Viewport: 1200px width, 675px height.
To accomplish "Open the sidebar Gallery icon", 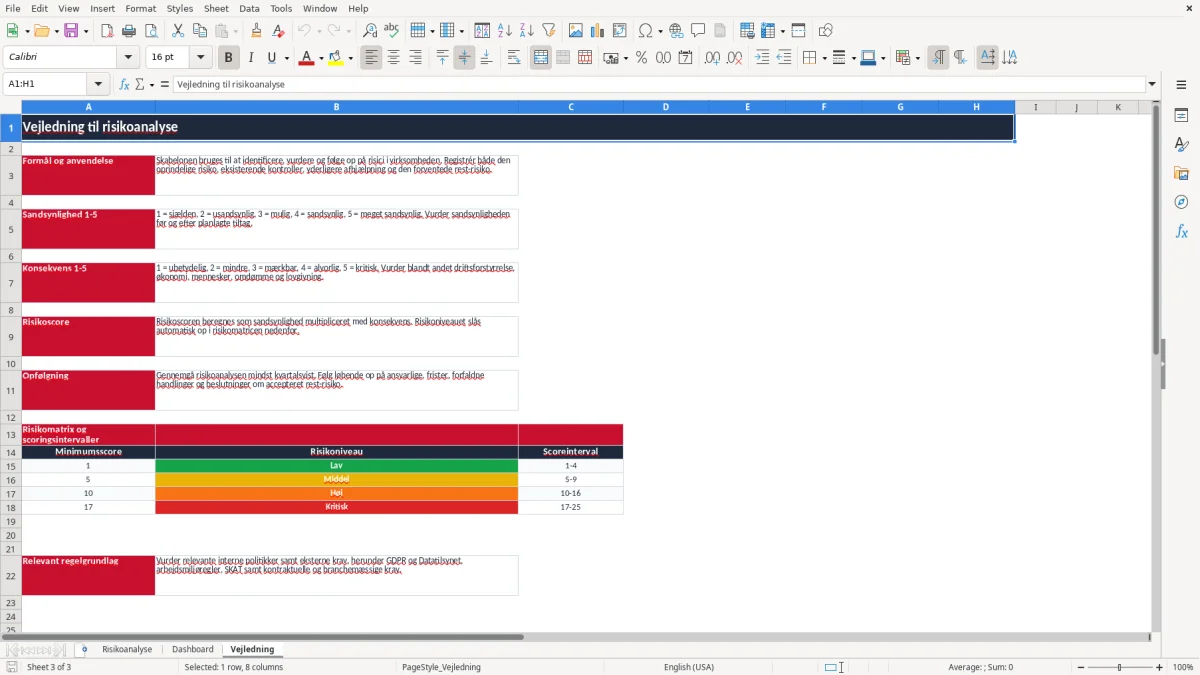I will (1181, 173).
